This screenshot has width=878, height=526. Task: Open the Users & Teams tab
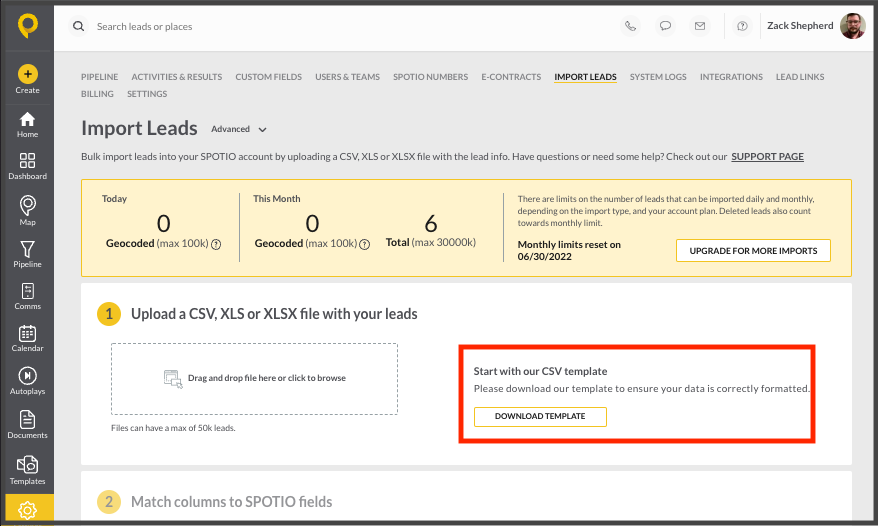click(347, 77)
